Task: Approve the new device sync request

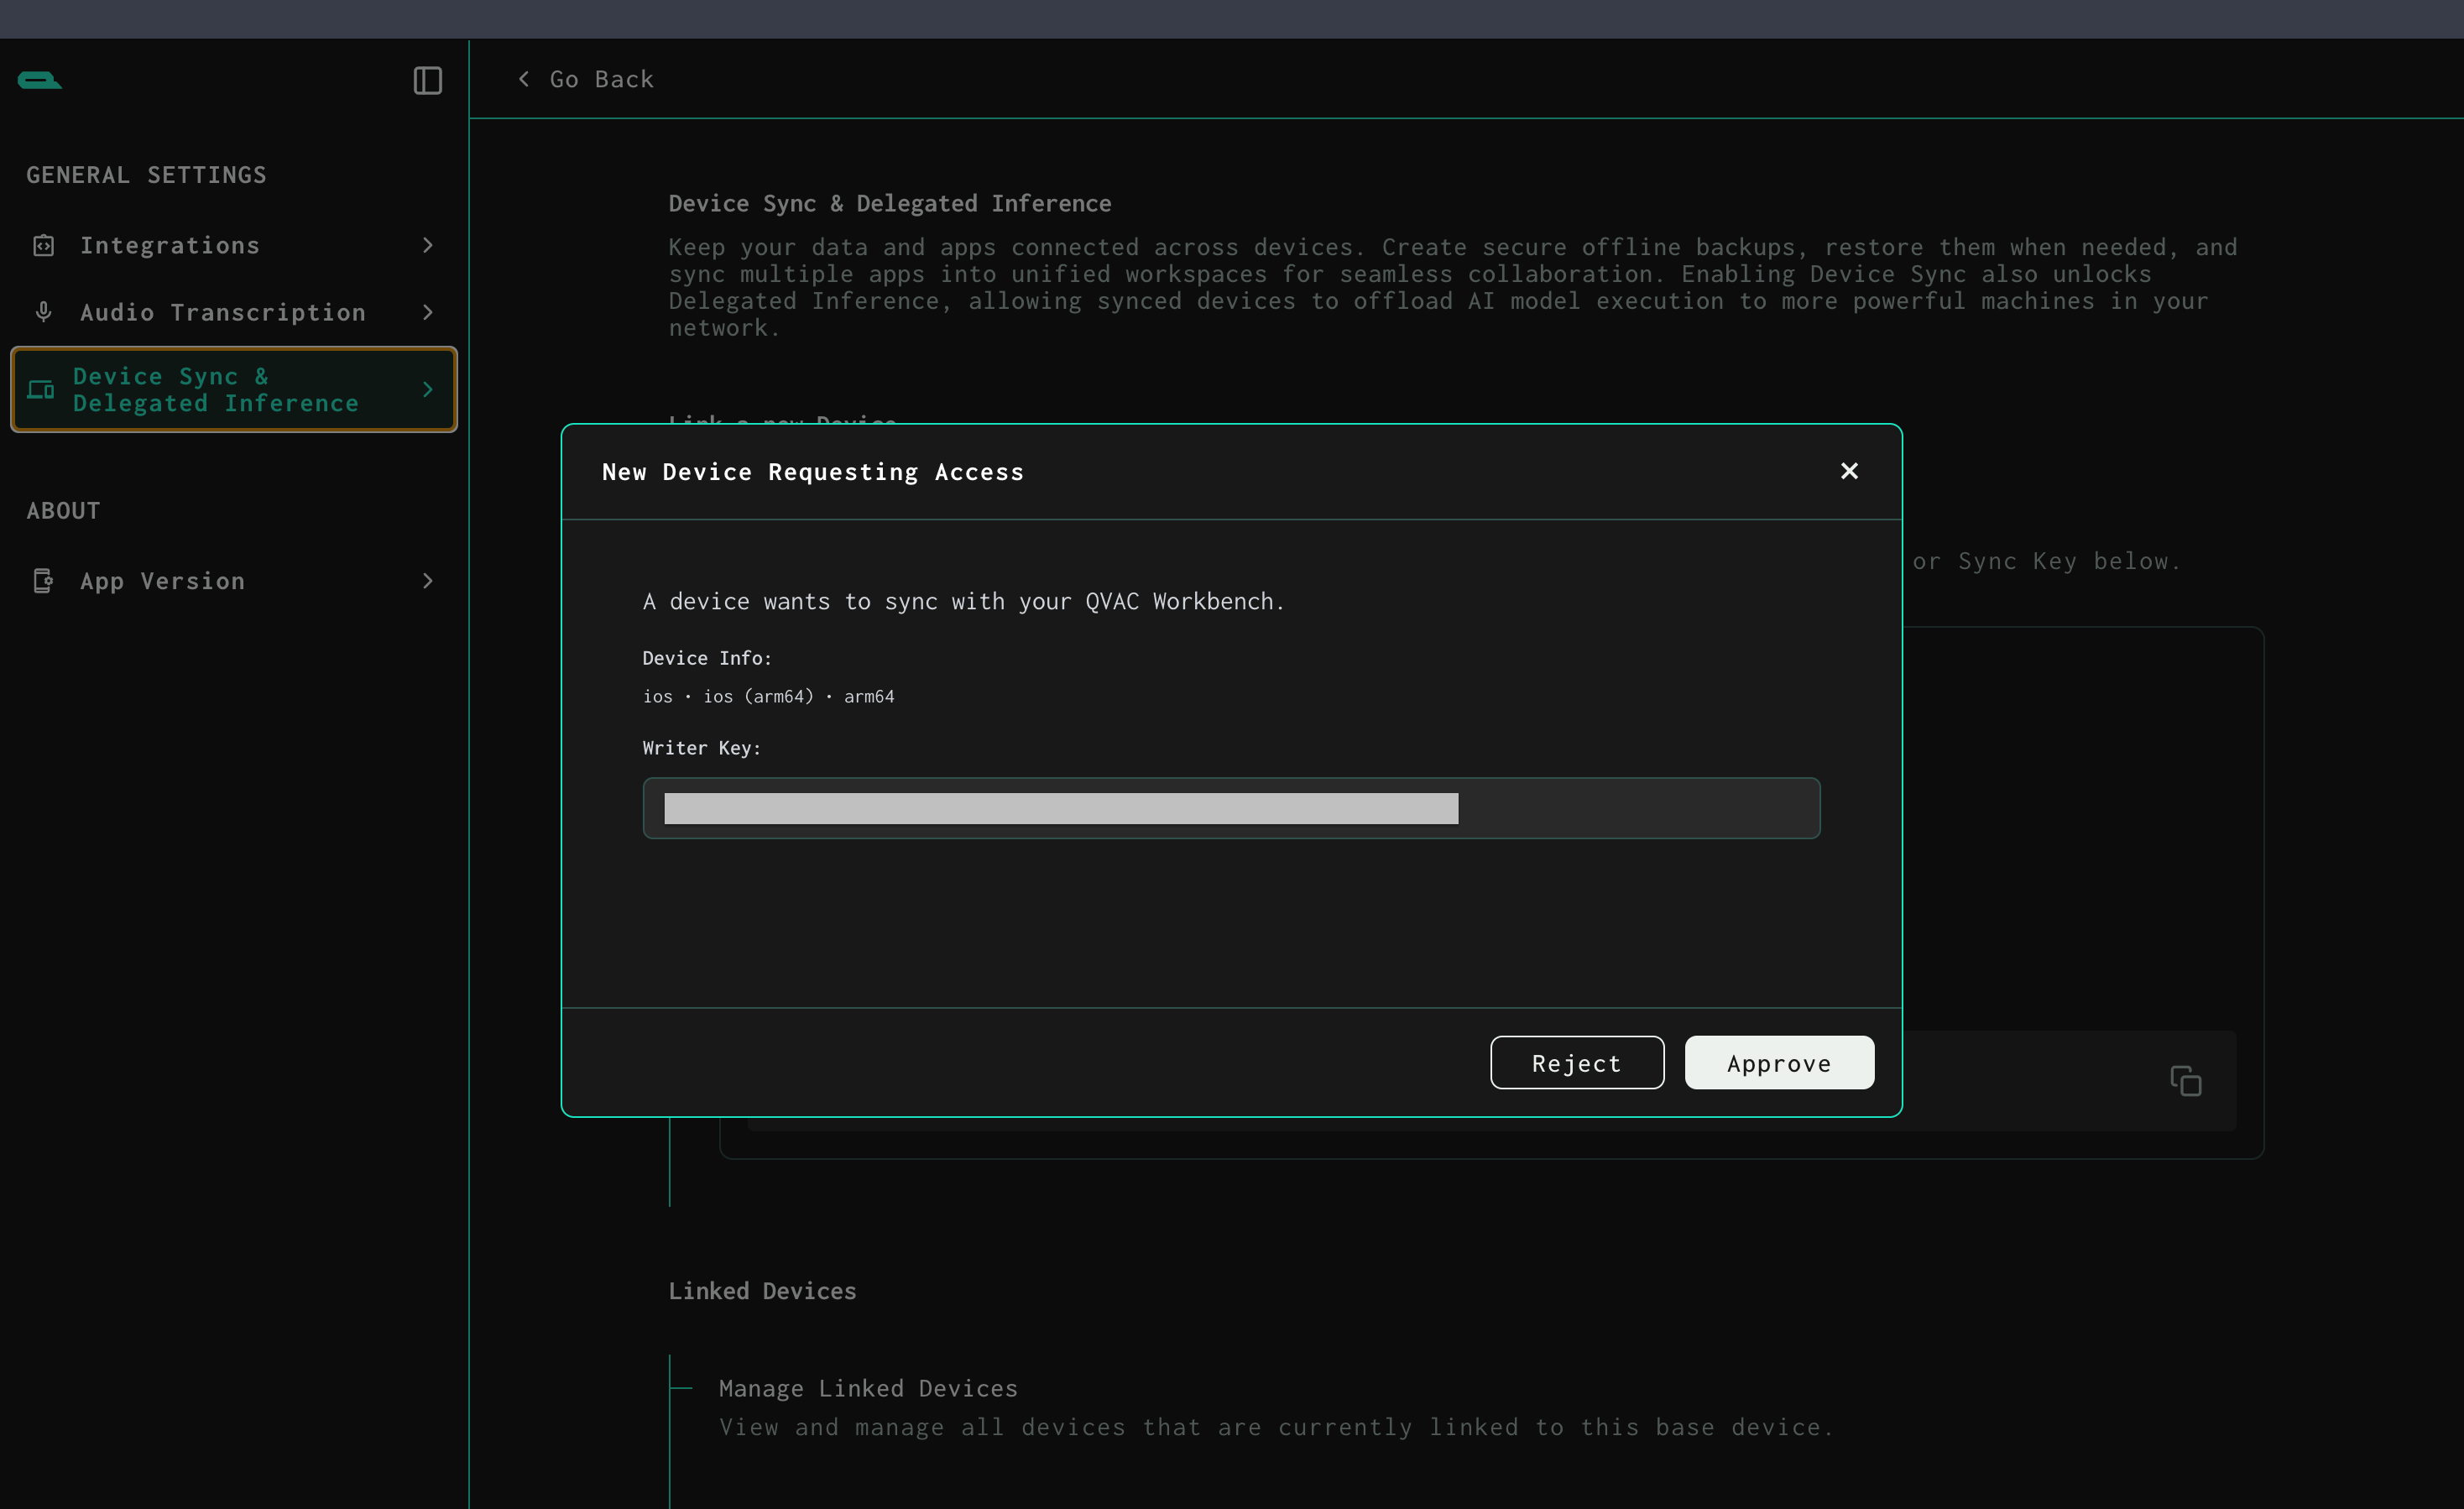Action: 1778,1063
